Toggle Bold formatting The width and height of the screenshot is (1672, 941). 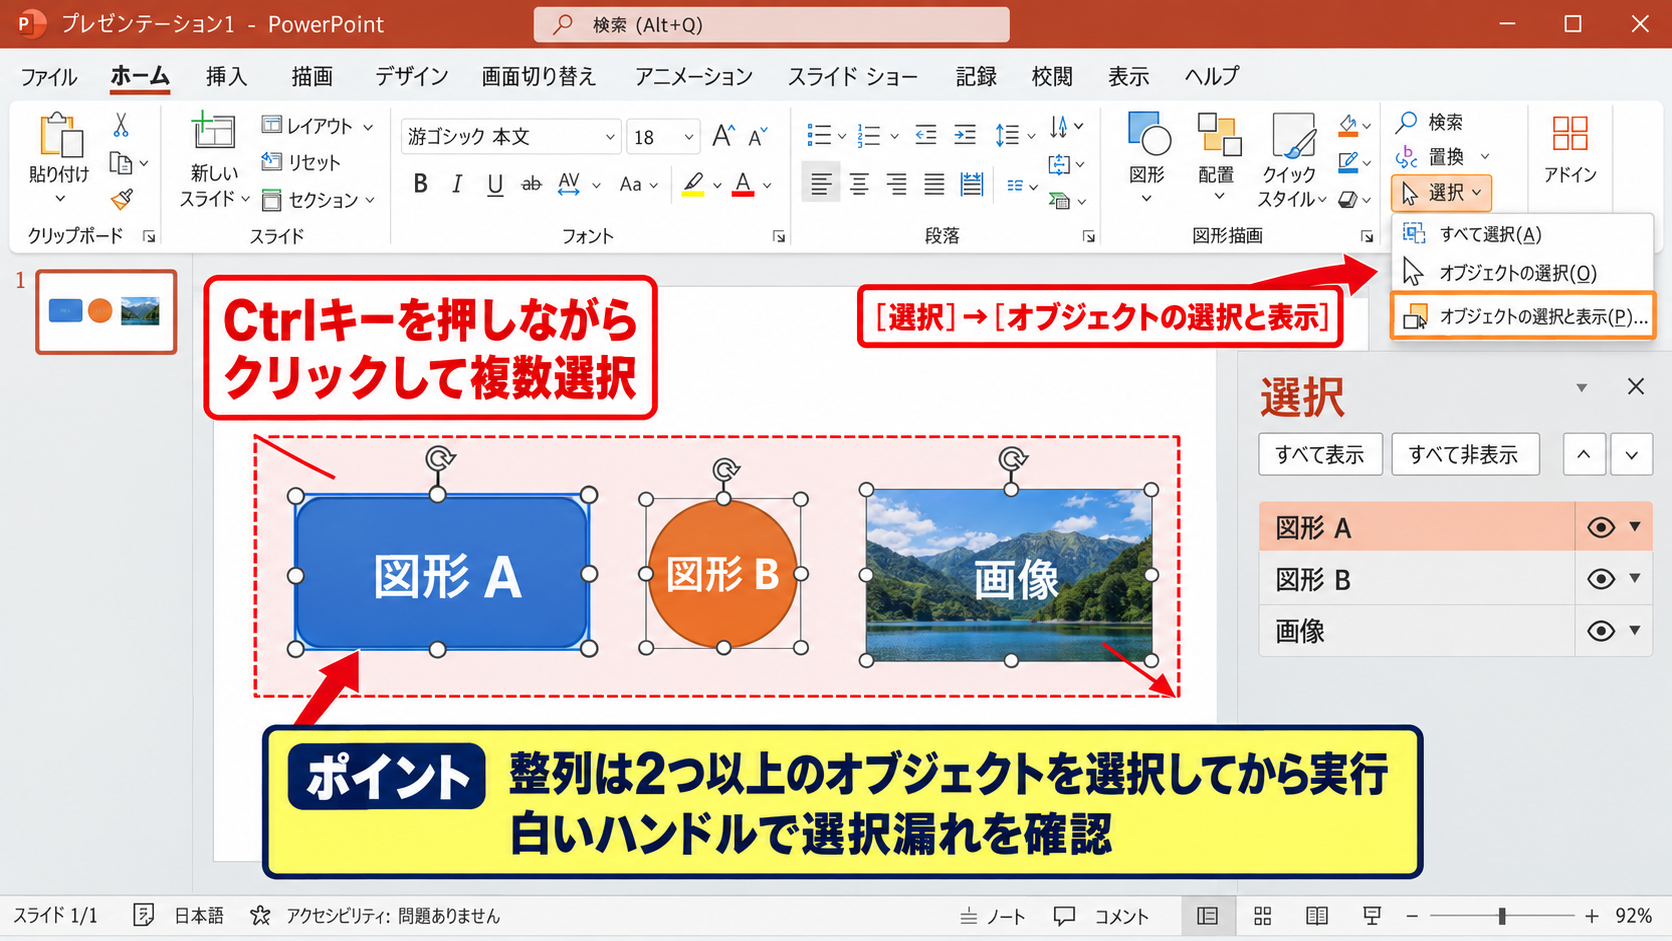click(x=420, y=184)
